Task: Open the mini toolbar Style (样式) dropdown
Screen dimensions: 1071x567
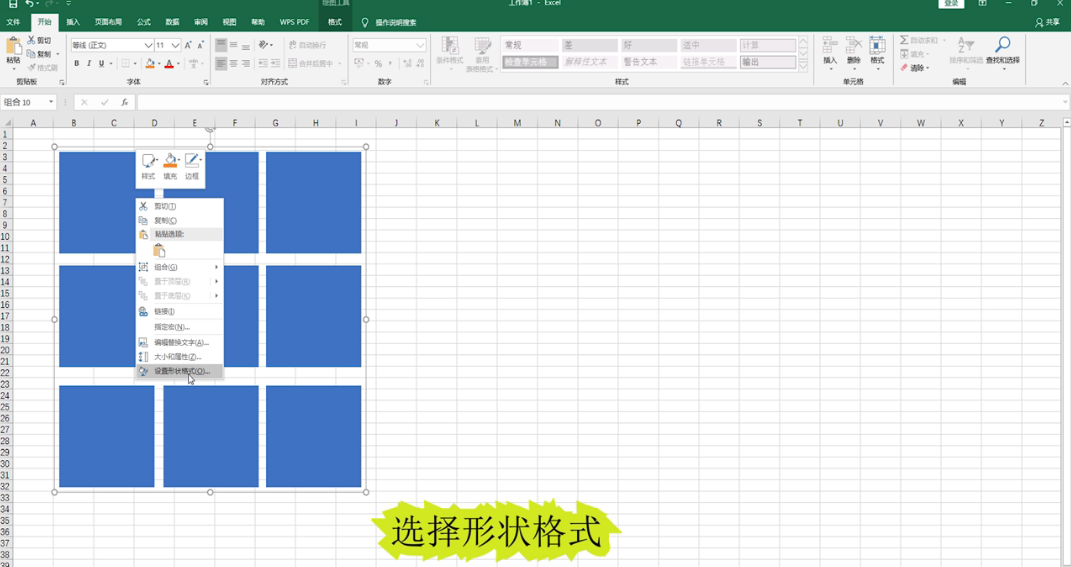Action: coord(149,167)
